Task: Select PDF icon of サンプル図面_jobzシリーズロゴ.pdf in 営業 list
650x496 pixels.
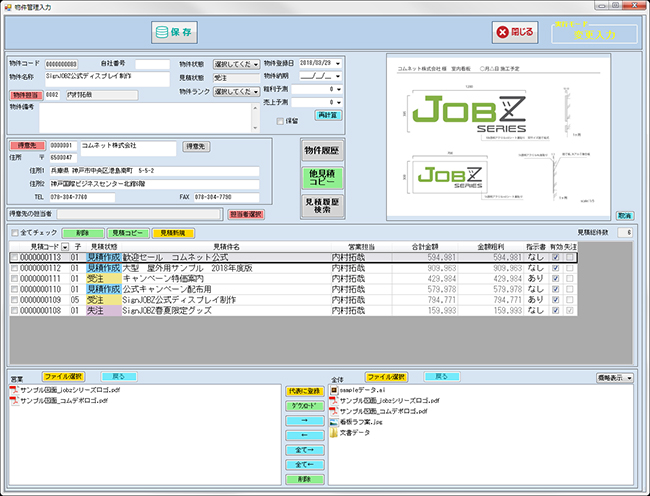Action: 15,390
